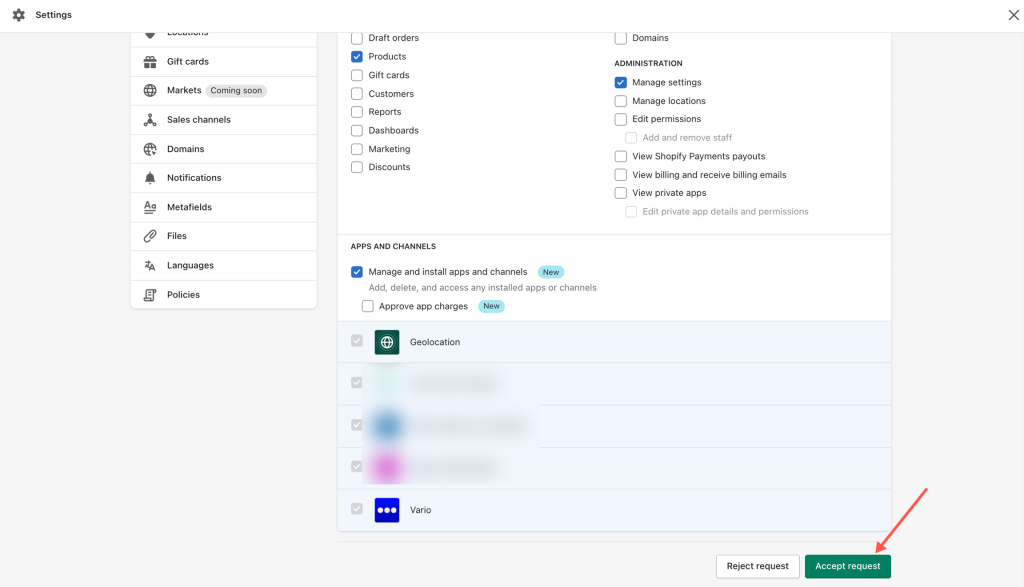Enable the Approve app charges checkbox
Viewport: 1024px width, 587px height.
[x=368, y=306]
